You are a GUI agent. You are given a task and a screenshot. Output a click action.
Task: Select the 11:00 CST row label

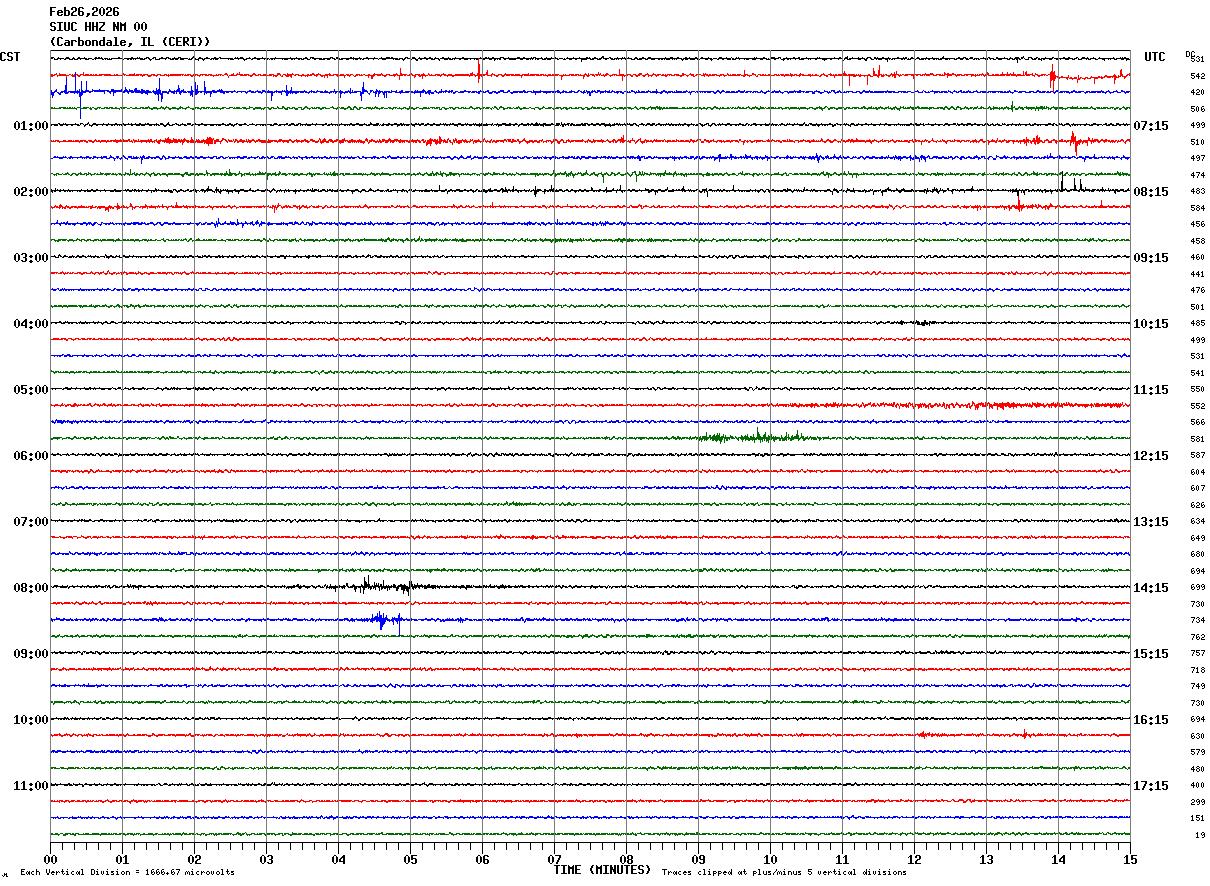click(30, 786)
